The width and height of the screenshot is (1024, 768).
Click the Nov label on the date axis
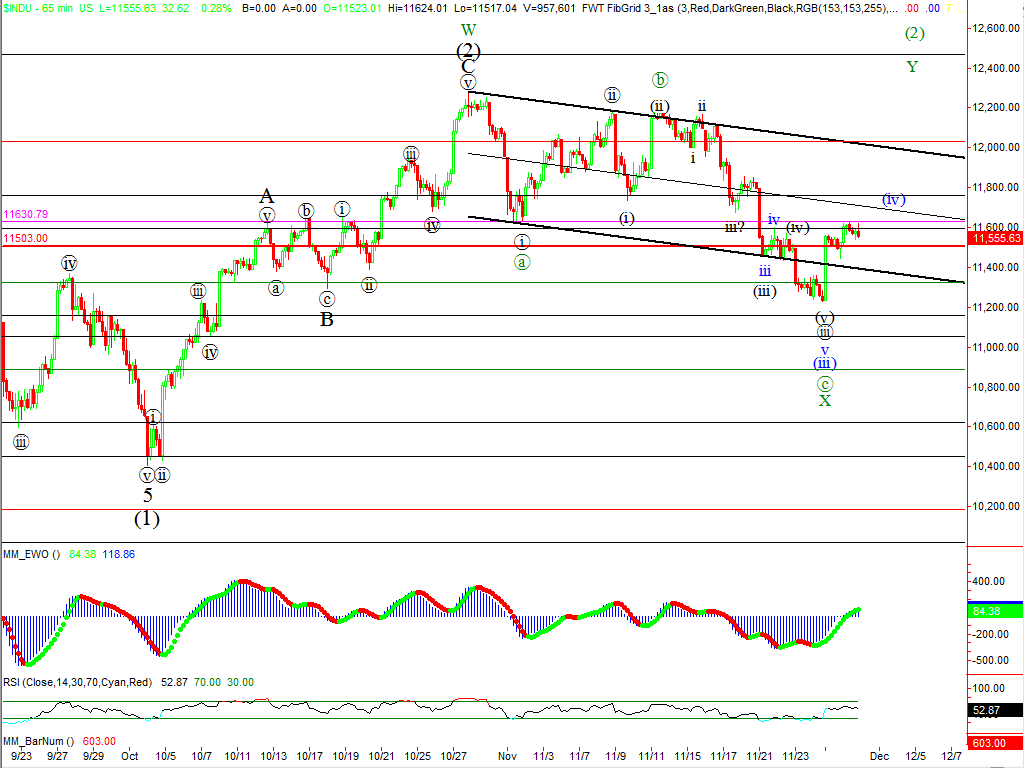click(508, 757)
